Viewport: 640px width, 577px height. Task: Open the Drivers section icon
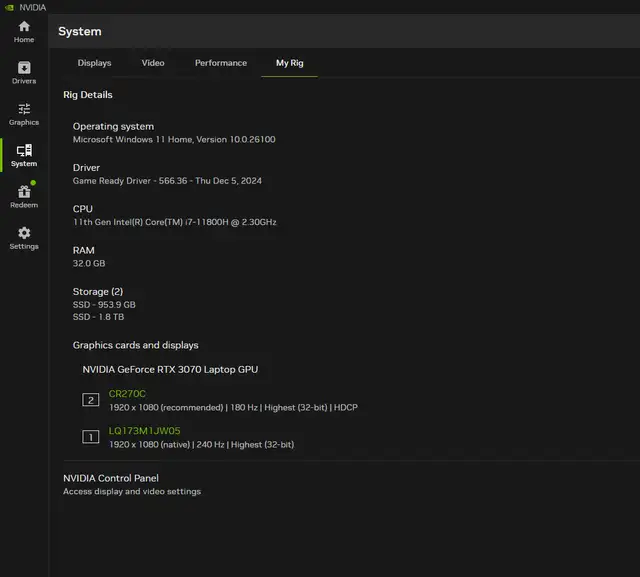(x=24, y=67)
